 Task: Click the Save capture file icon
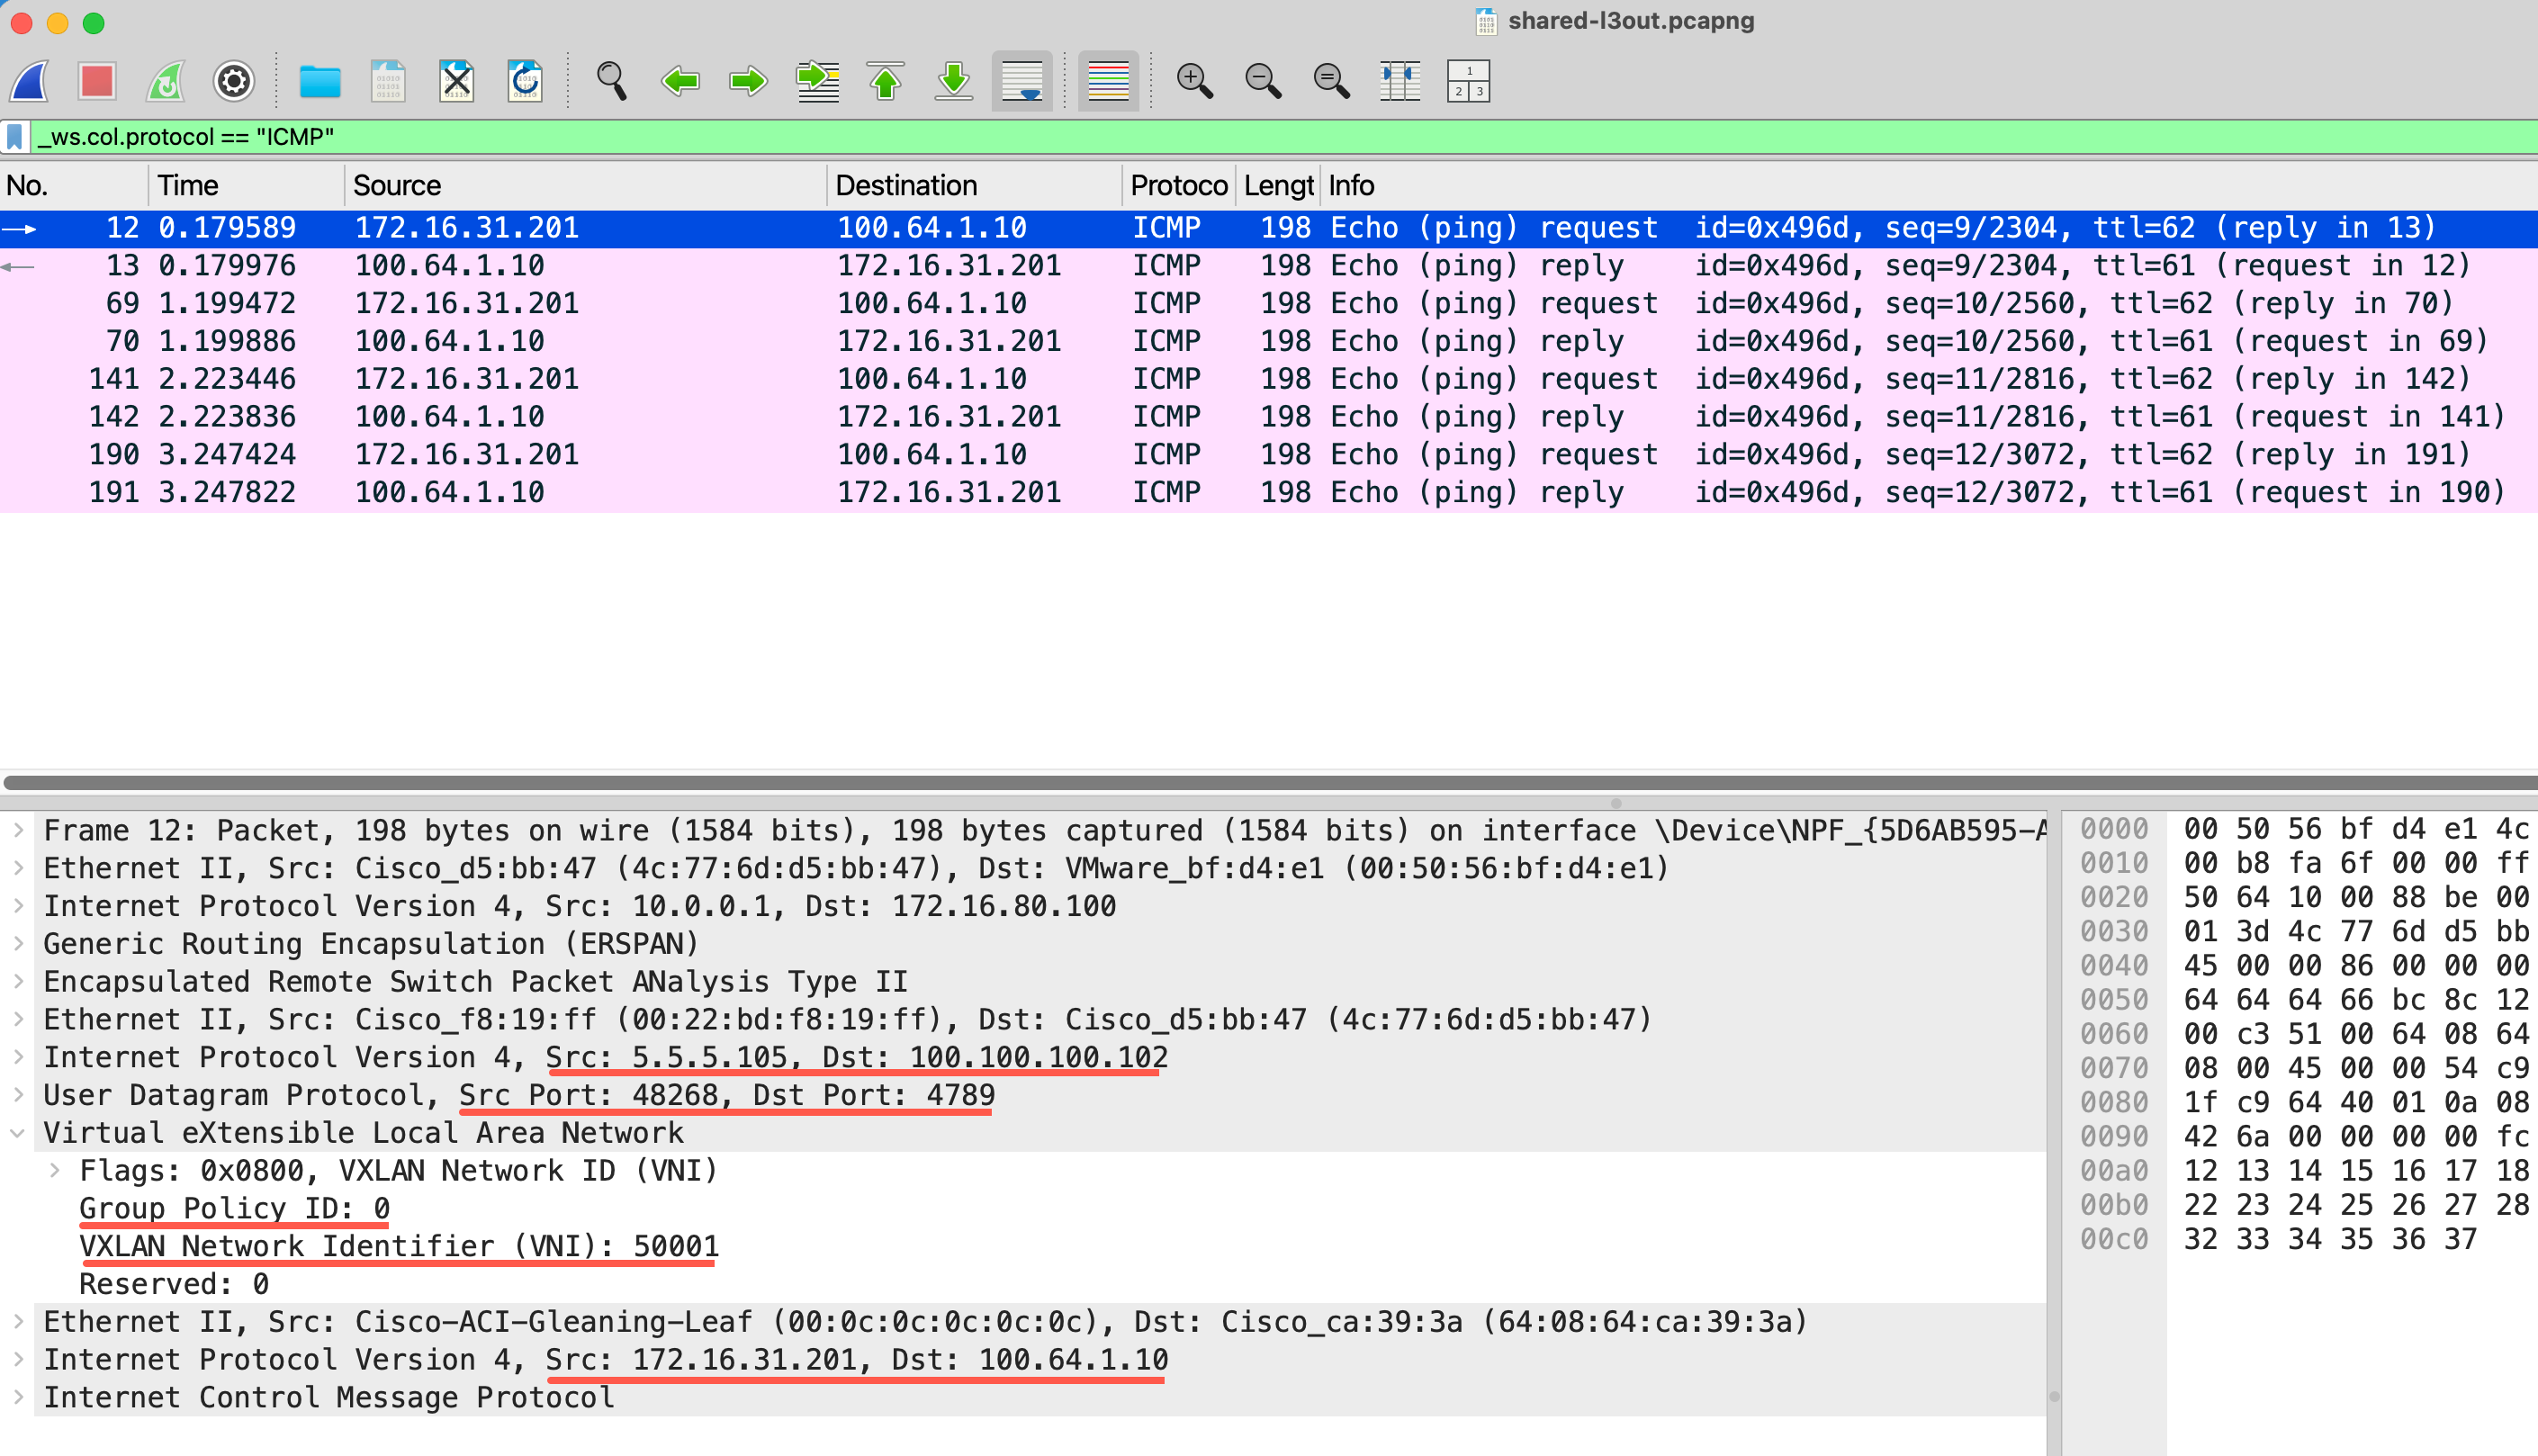[388, 81]
